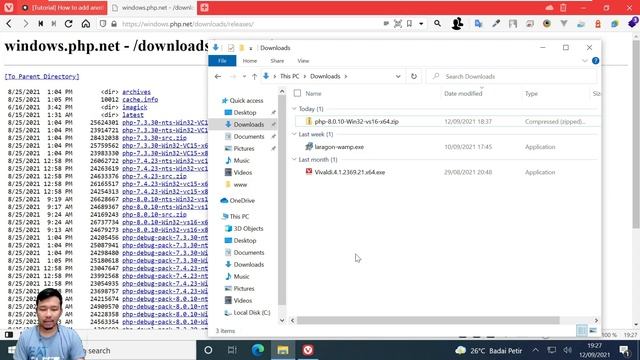This screenshot has height=360, width=640.
Task: Select Local Disk (C:) in navigation pane
Action: tap(251, 313)
